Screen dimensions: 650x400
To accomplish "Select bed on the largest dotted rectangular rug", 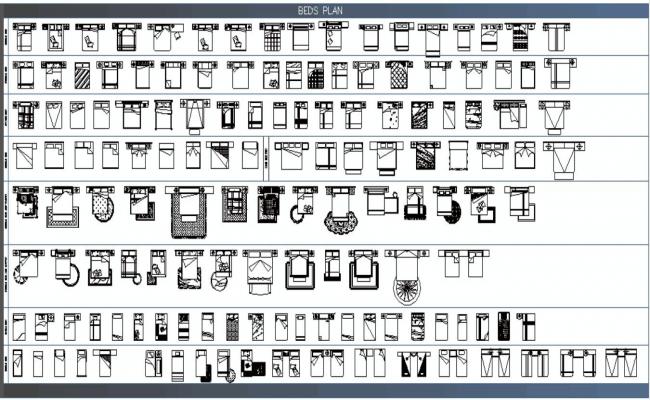I will (x=189, y=212).
